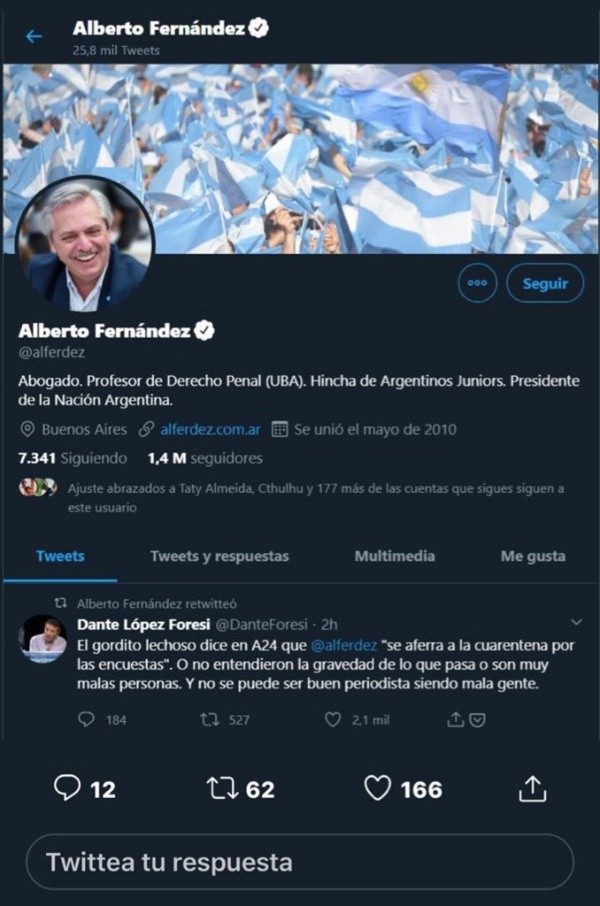
Task: Open the alferdez.com.ar website link
Action: pyautogui.click(x=210, y=430)
